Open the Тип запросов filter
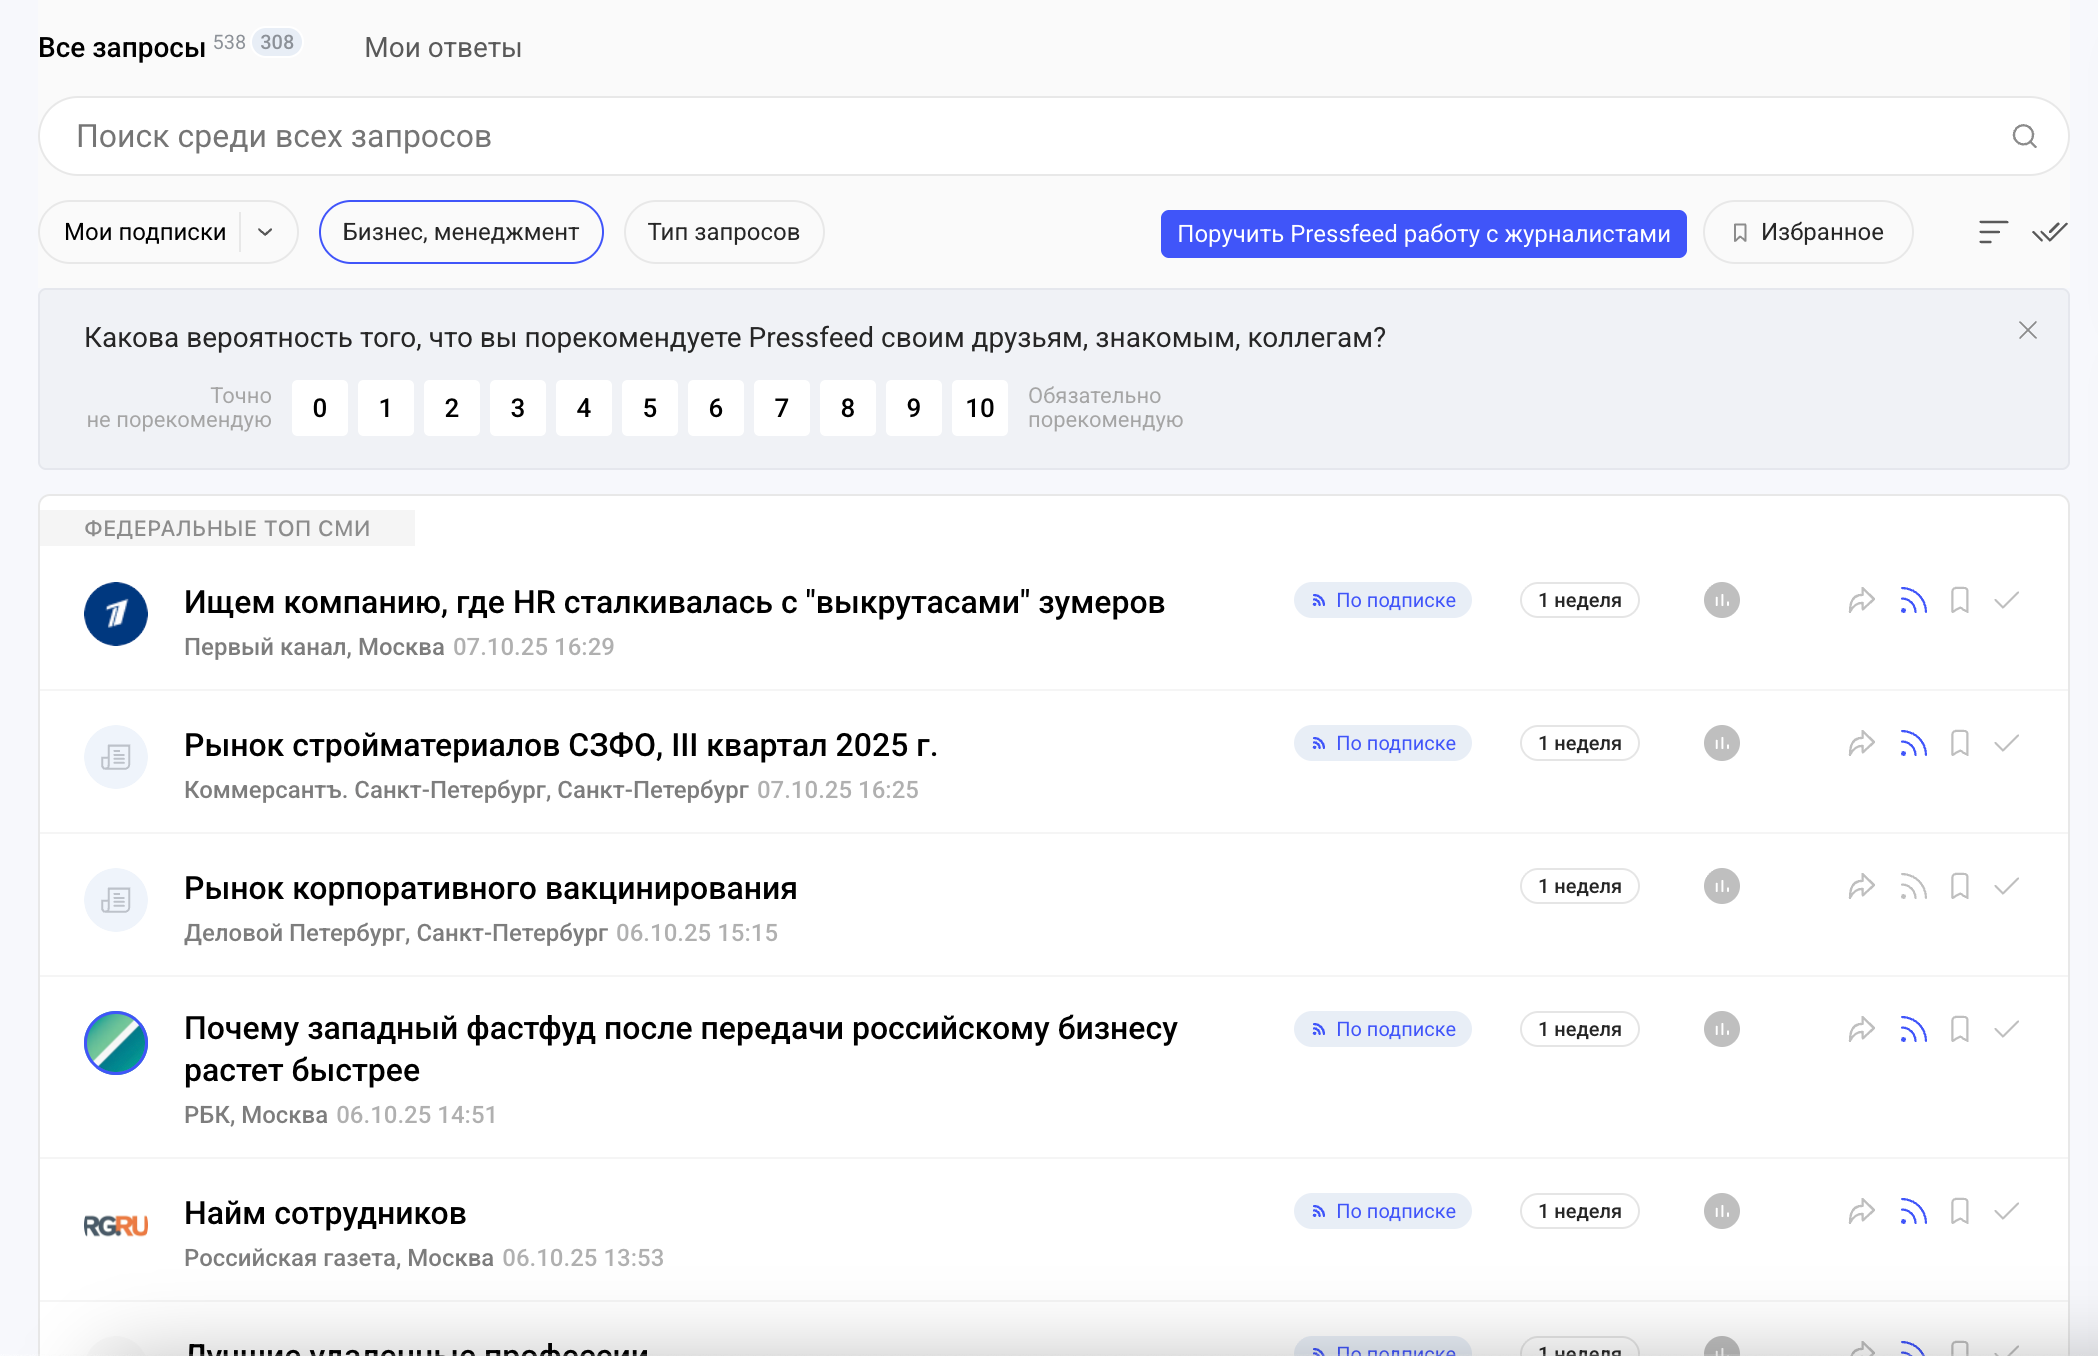The width and height of the screenshot is (2098, 1356). click(723, 232)
